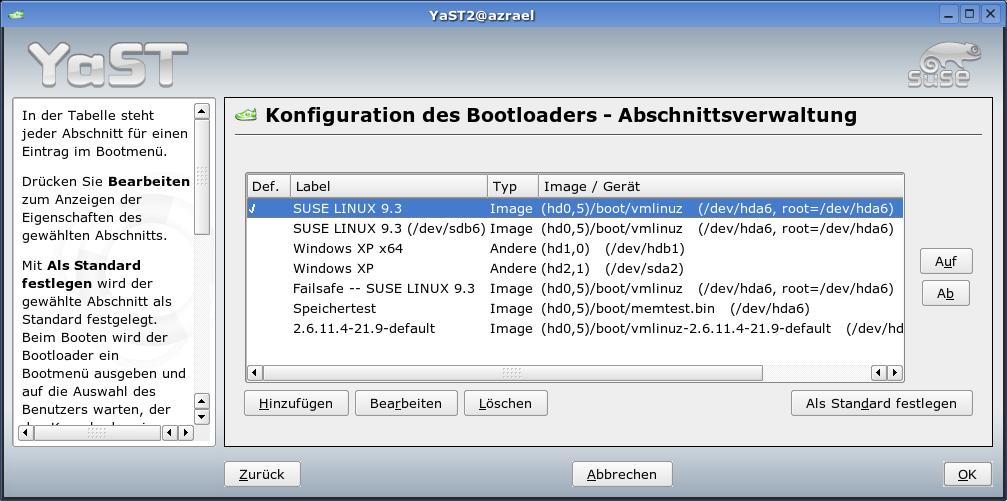The width and height of the screenshot is (1007, 501).
Task: Select SUSE LINUX 9.3 (/dev/sdb6) row
Action: [575, 229]
